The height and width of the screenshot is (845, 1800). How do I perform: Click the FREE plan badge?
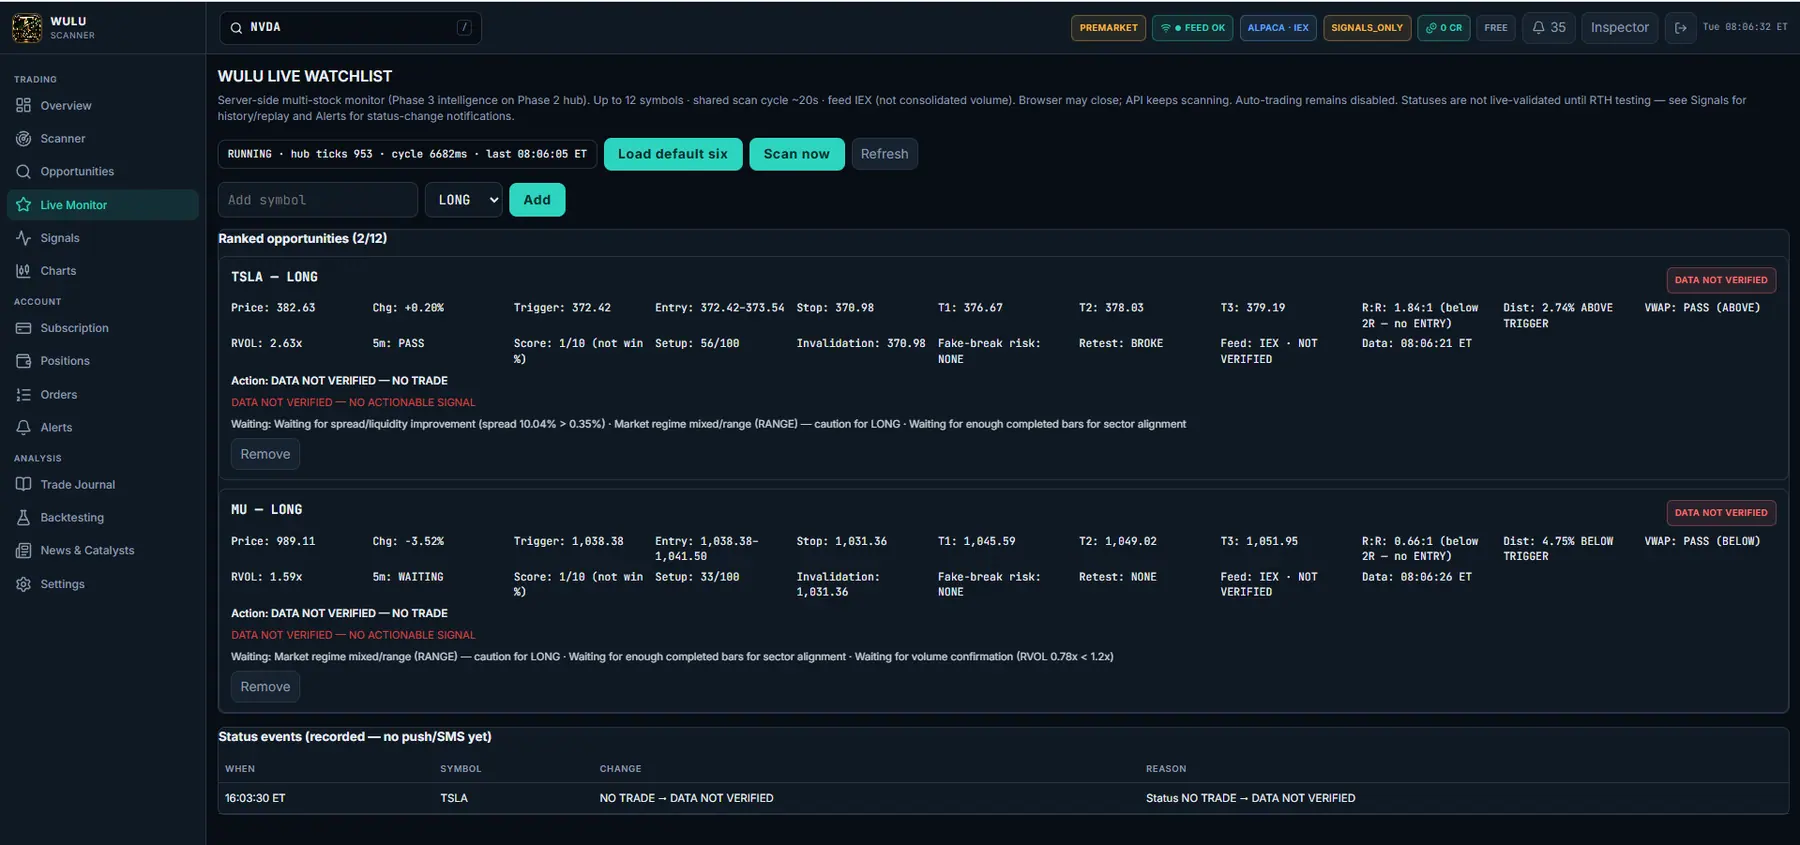(1496, 28)
